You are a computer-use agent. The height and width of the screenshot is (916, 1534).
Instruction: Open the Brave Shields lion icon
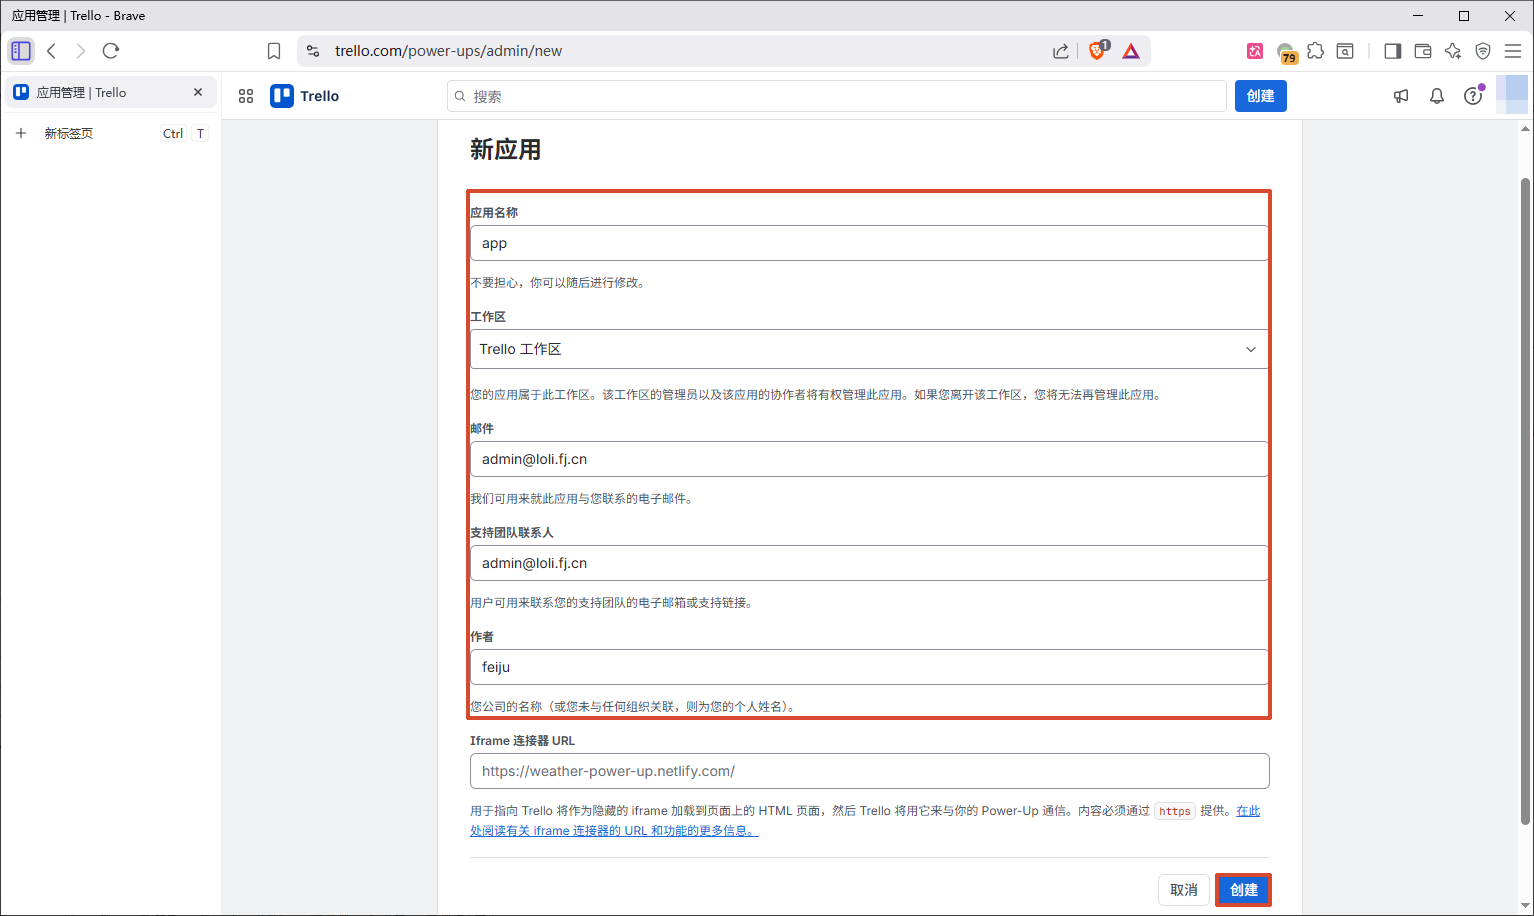tap(1098, 50)
